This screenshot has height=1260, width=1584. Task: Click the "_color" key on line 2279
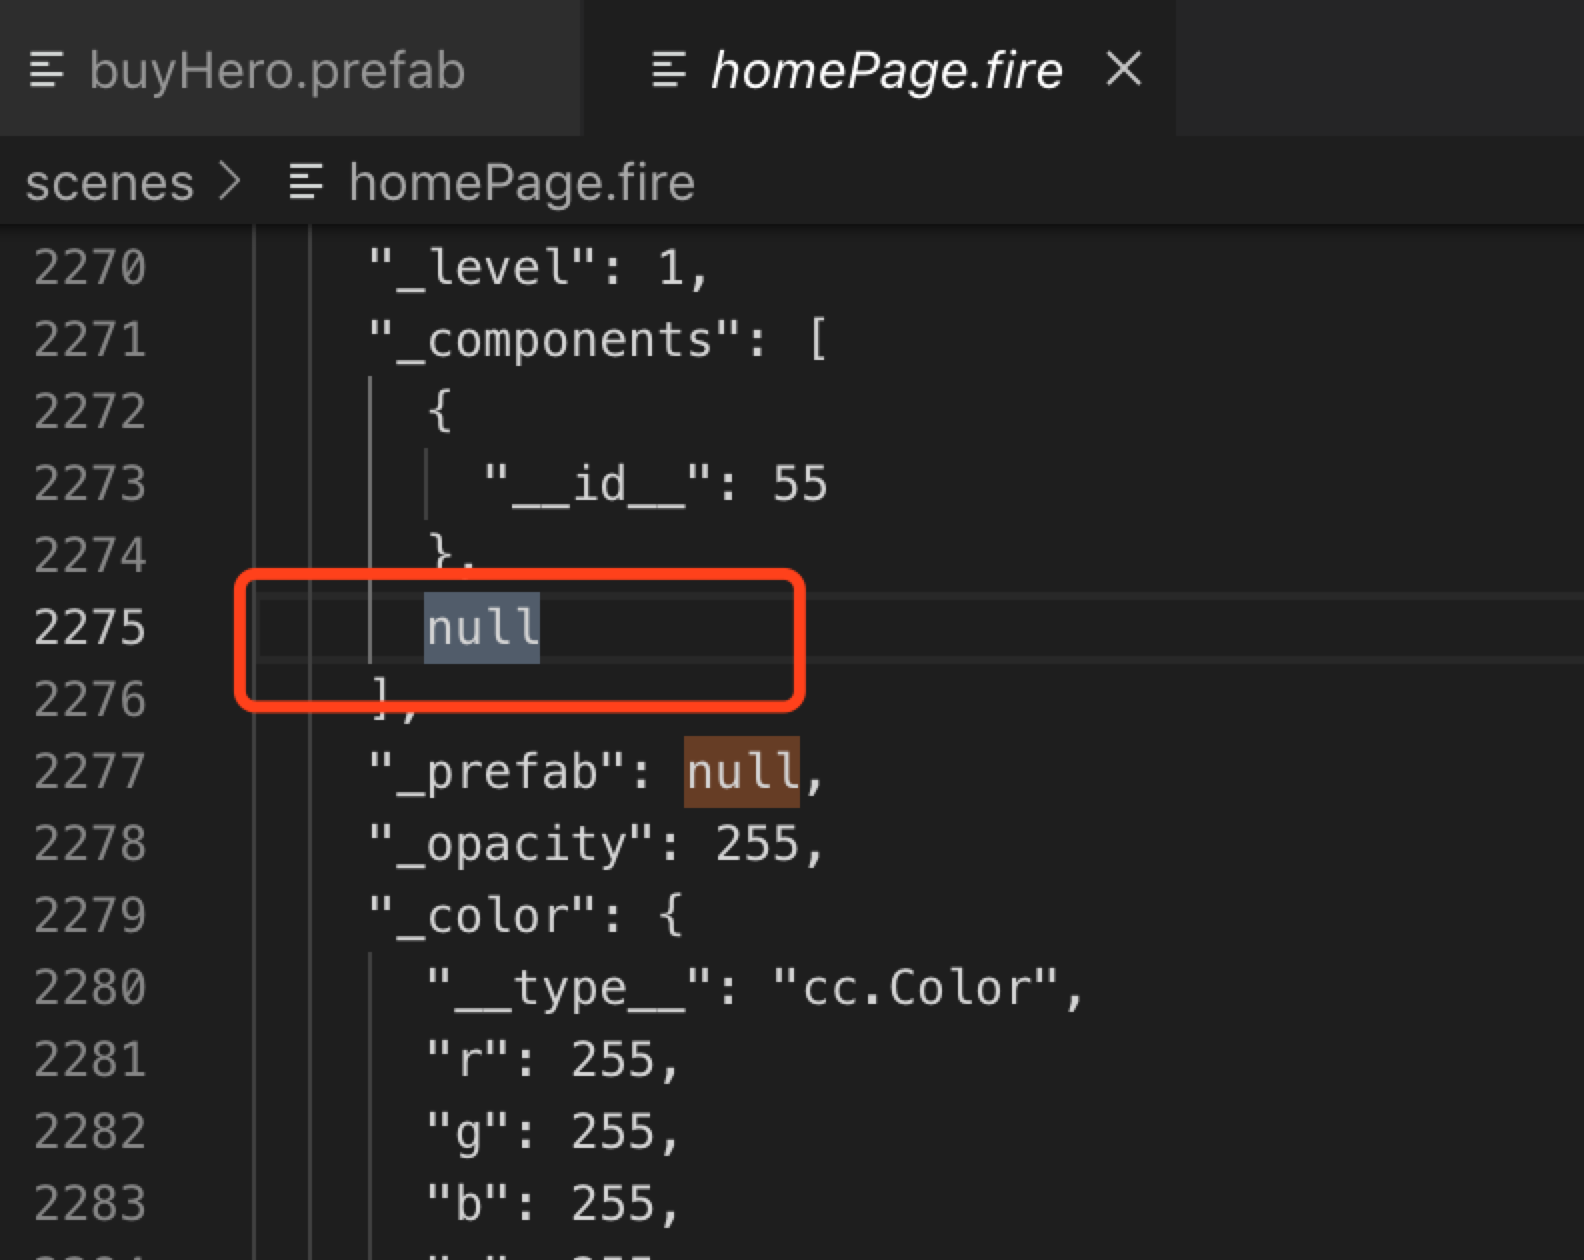pos(484,916)
